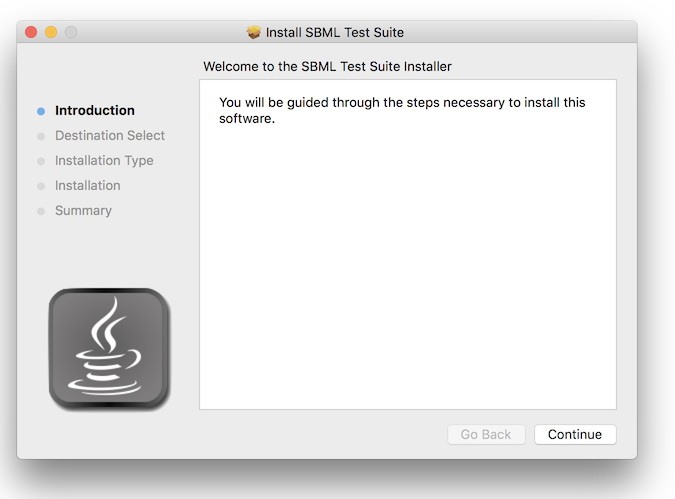Screen dimensions: 675x499
Task: Click the bullet beside Destination Select
Action: (41, 136)
